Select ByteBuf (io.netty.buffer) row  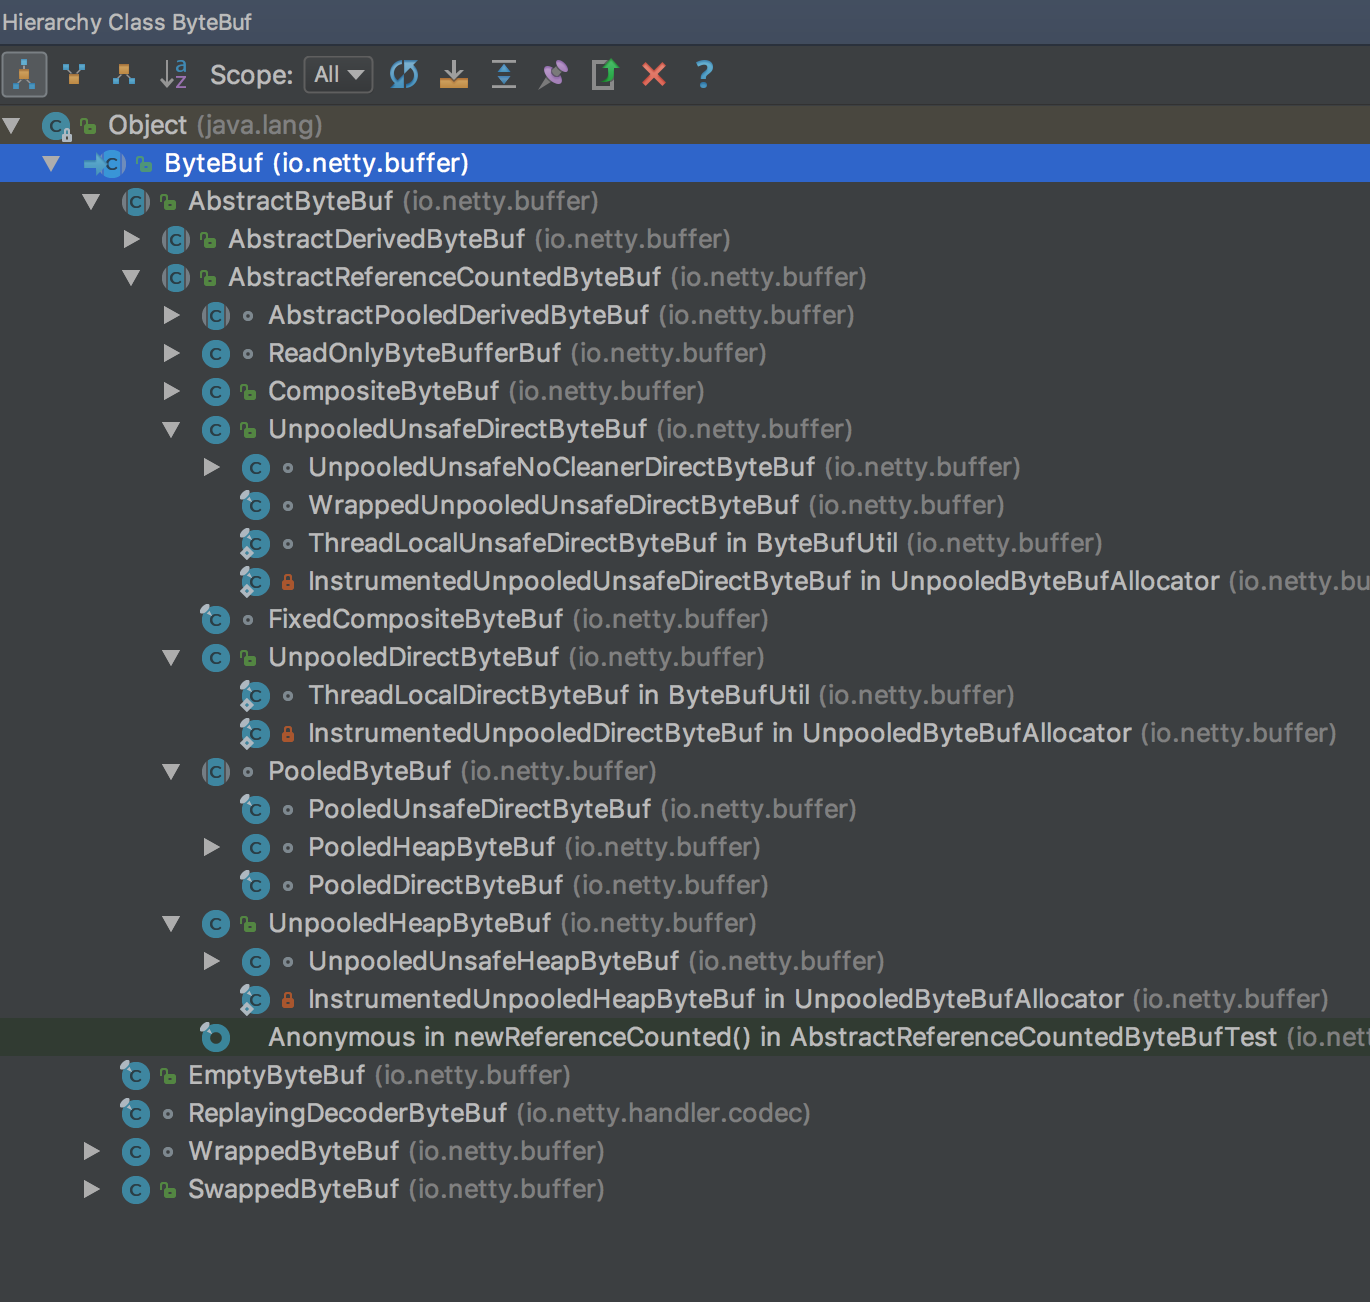point(685,163)
